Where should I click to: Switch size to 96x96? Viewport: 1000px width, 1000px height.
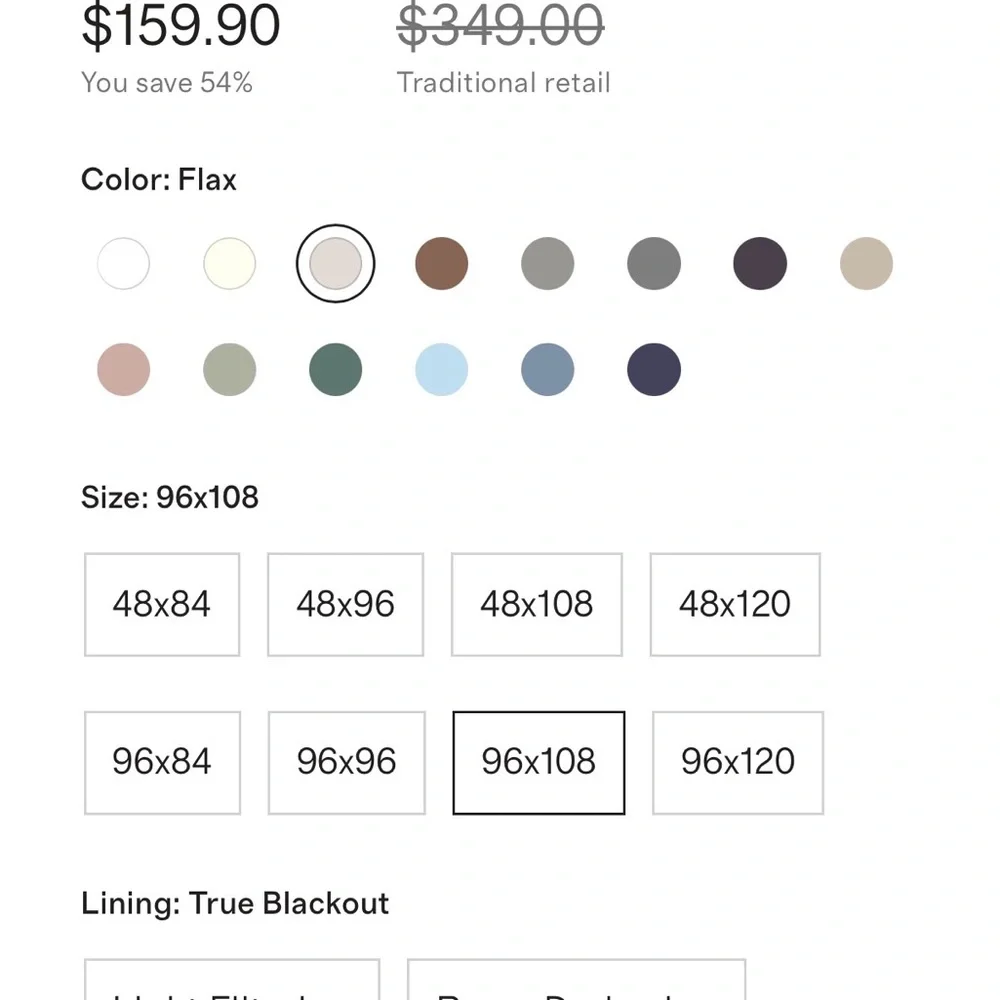coord(346,763)
